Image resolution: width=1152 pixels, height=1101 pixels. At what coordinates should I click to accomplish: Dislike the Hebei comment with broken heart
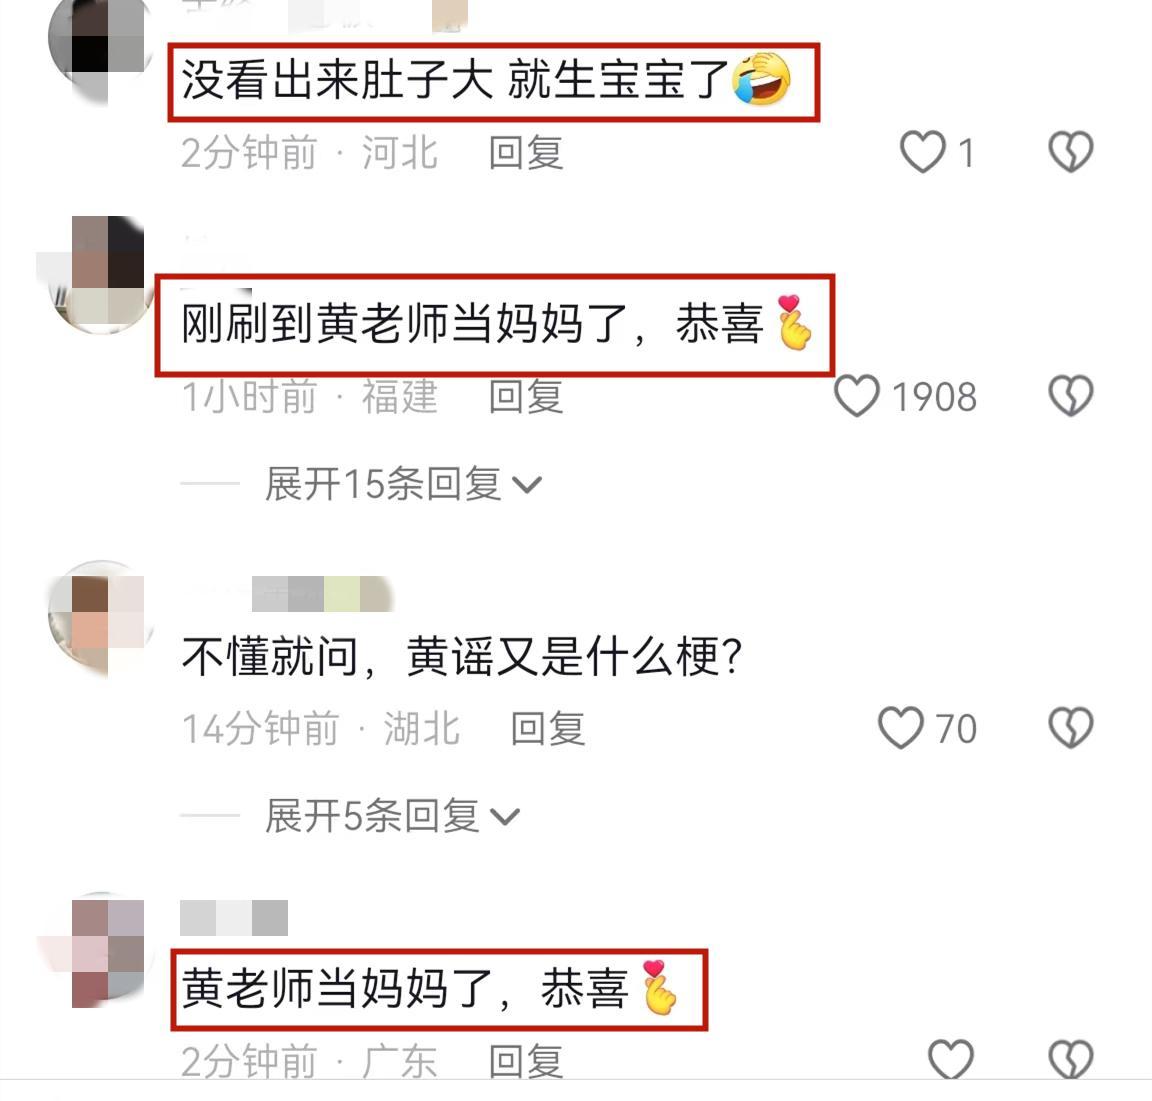(1070, 151)
